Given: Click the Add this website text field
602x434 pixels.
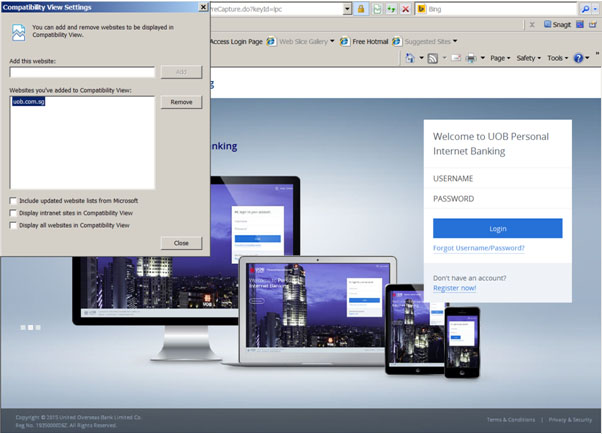Looking at the screenshot, I should click(x=82, y=72).
